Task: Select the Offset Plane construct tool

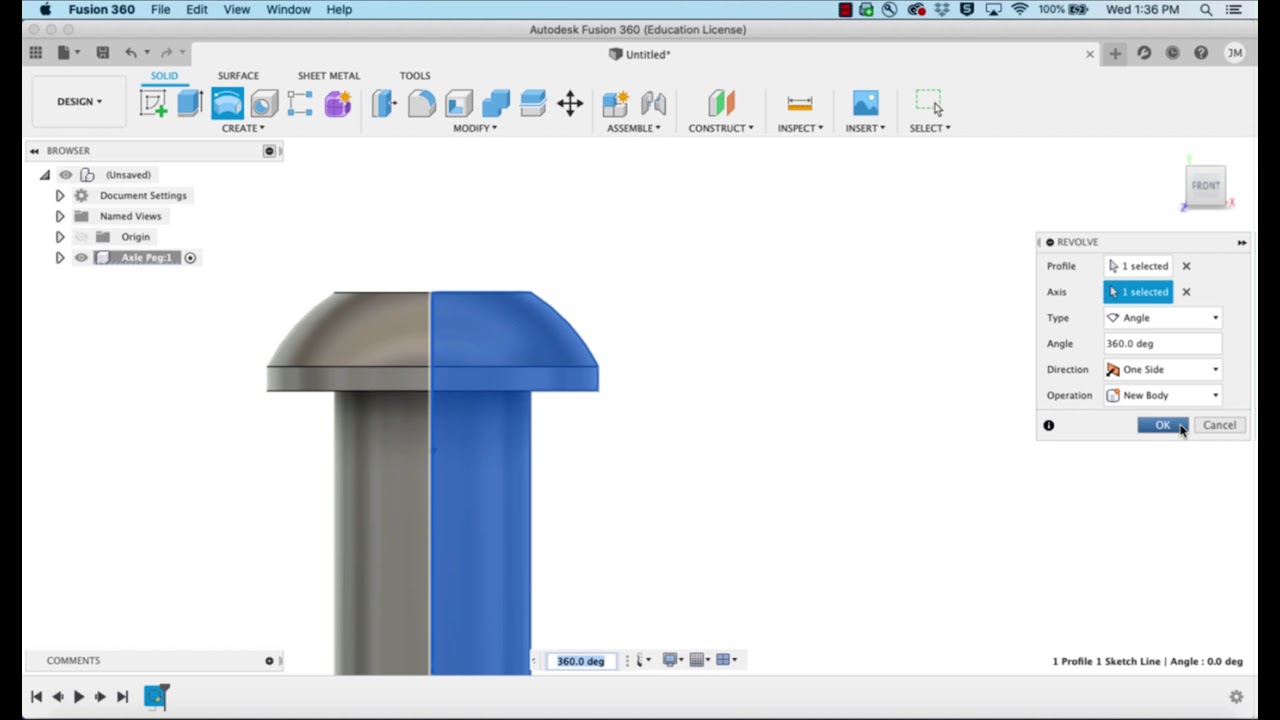Action: [721, 103]
